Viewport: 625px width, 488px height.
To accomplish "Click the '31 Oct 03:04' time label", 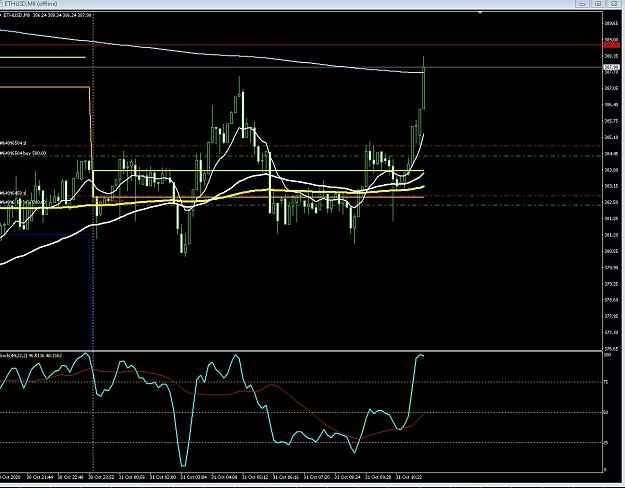I will (x=194, y=477).
